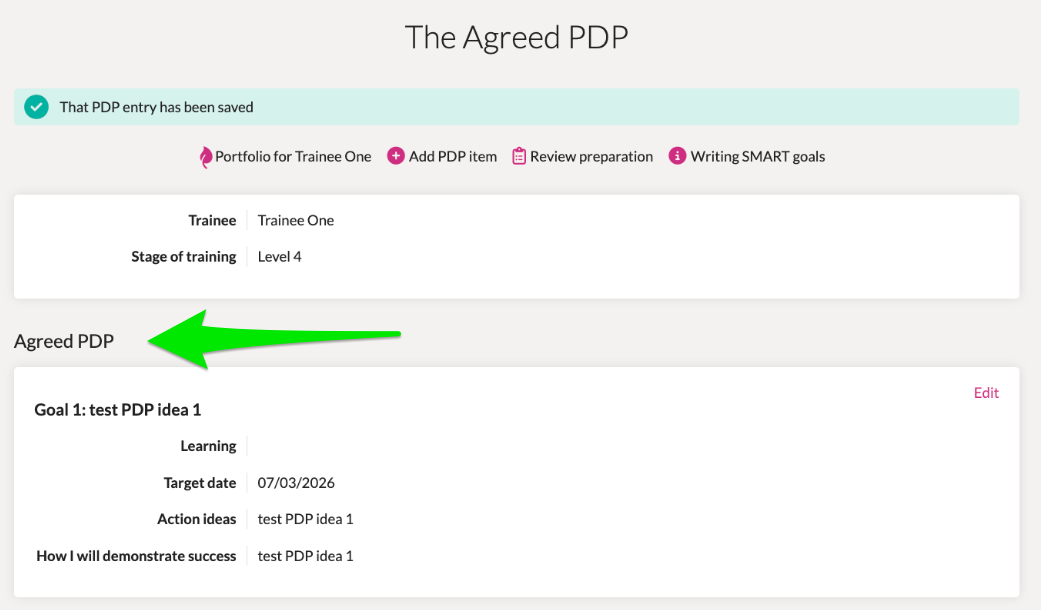Viewport: 1044px width, 610px height.
Task: Click the Trainee One name value
Action: 296,220
